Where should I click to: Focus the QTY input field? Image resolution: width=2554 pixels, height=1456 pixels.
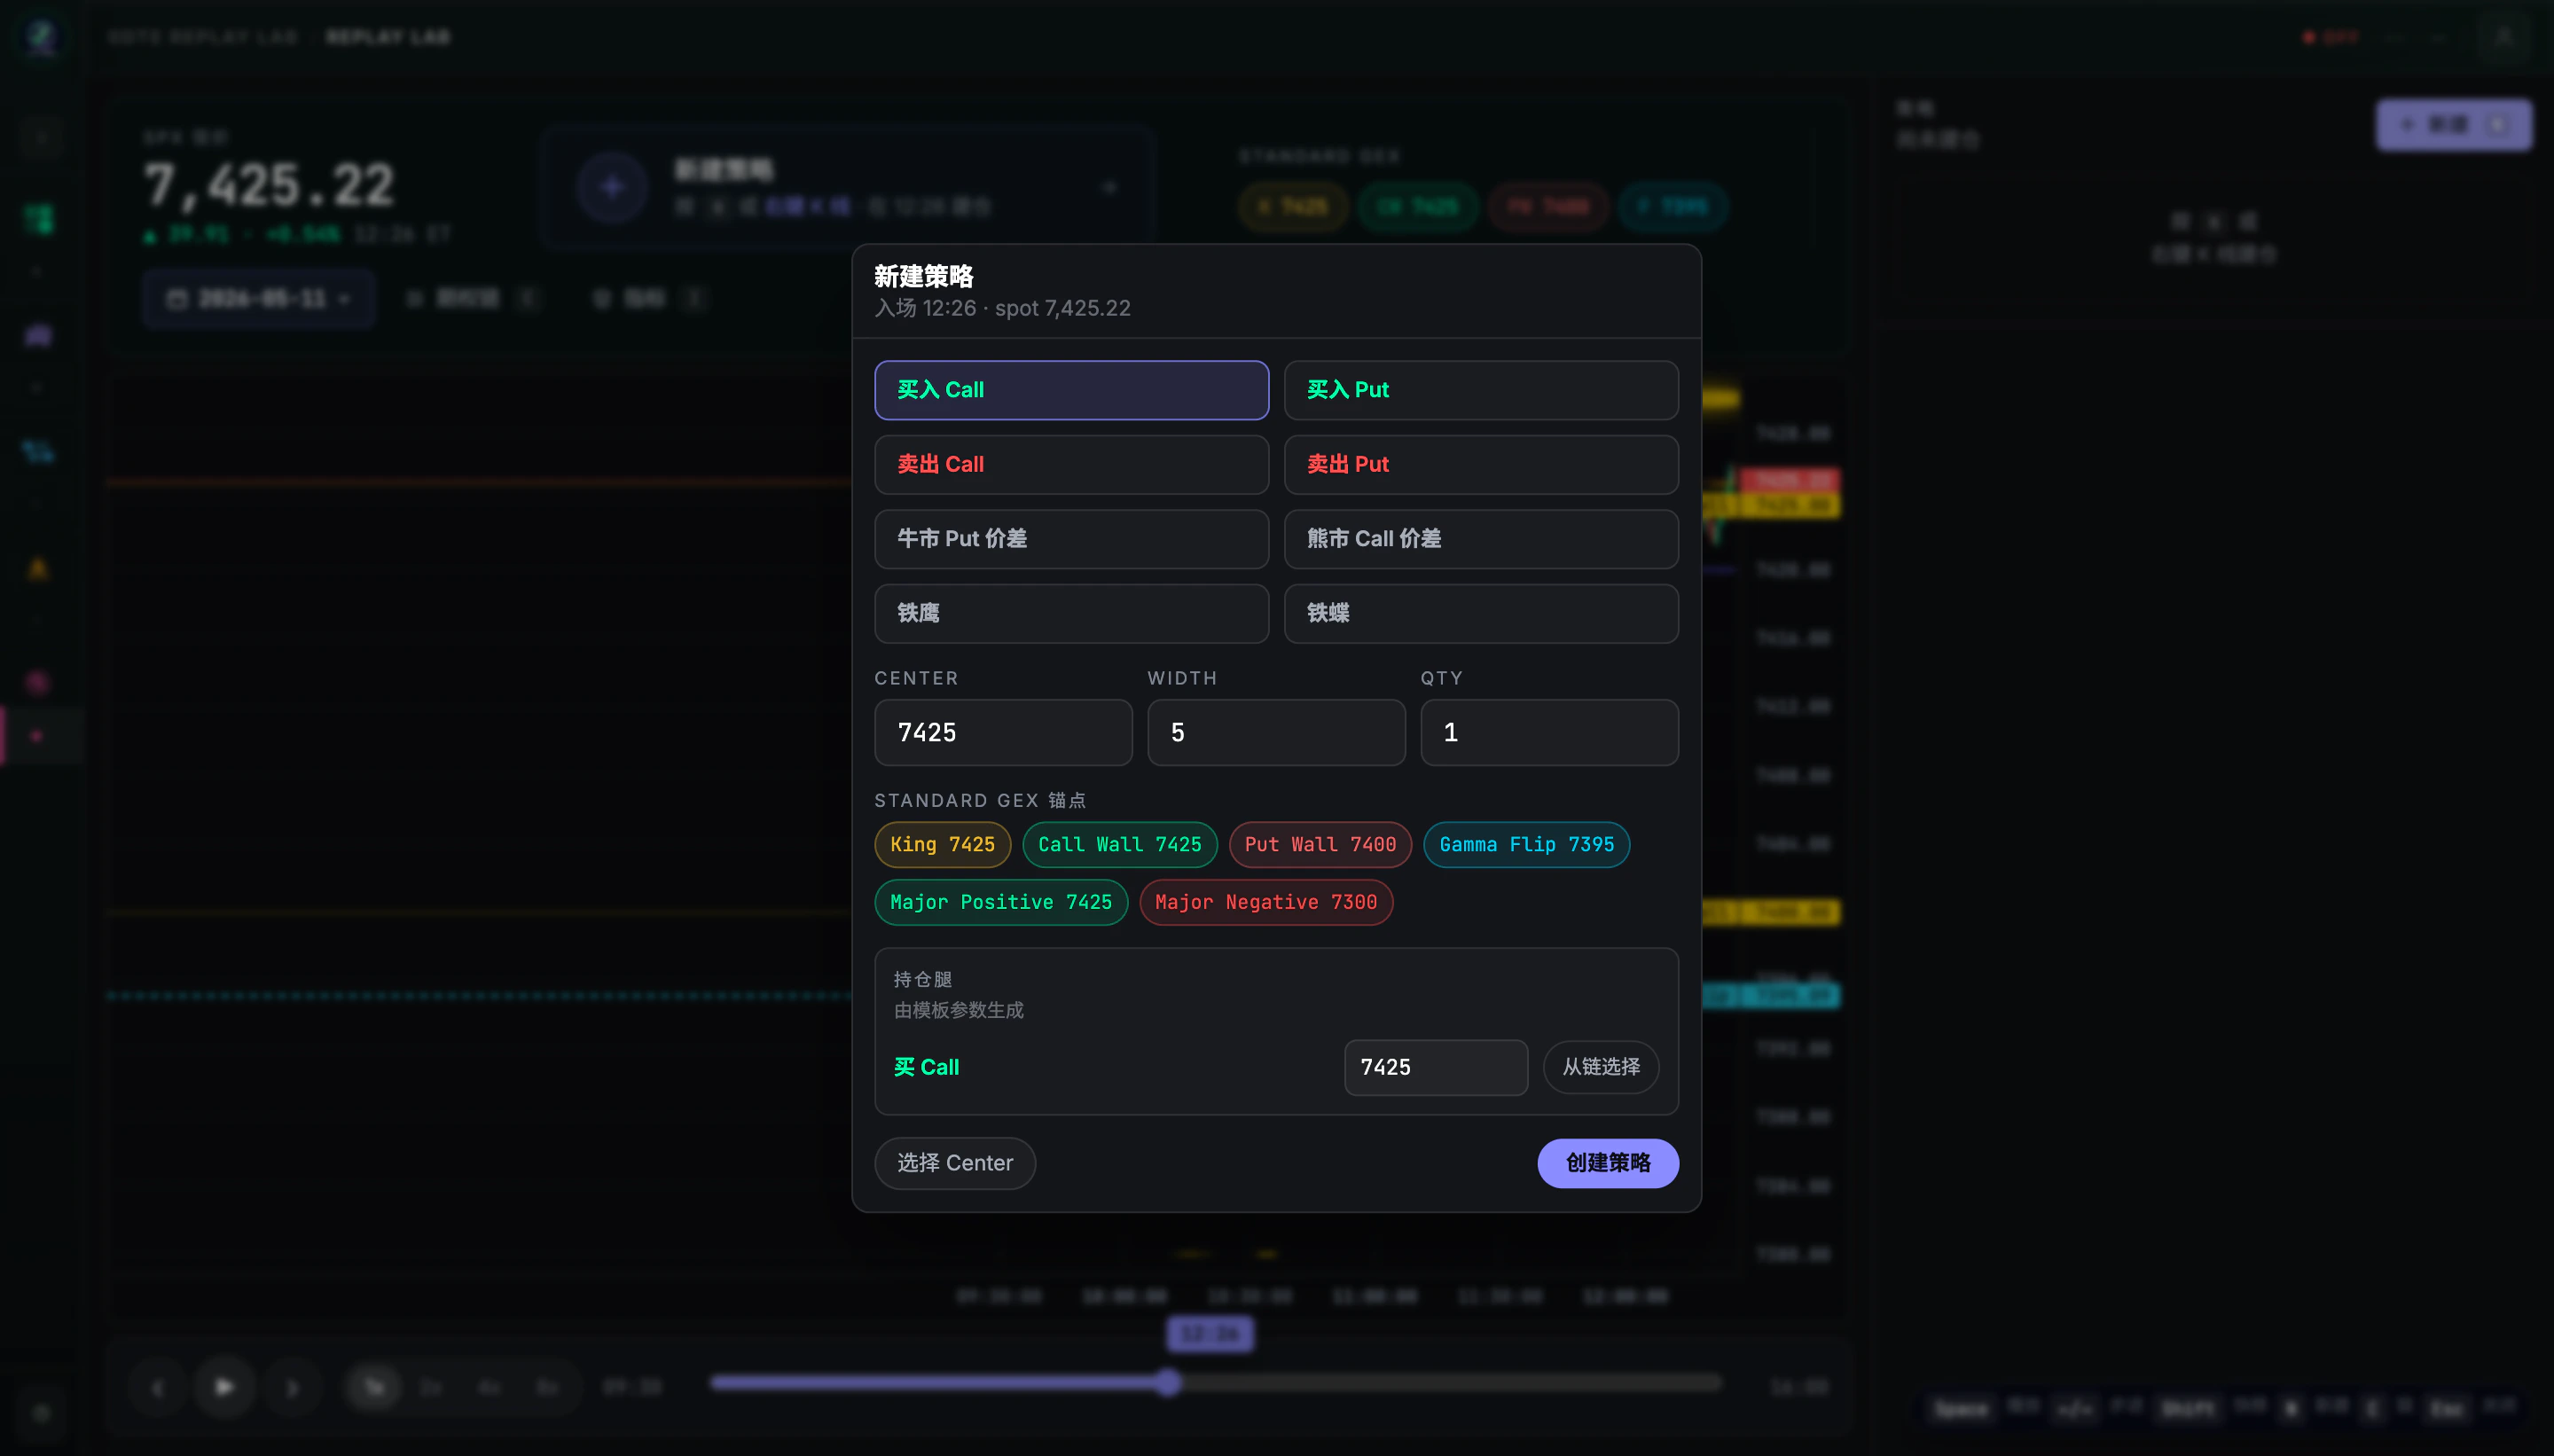1549,733
